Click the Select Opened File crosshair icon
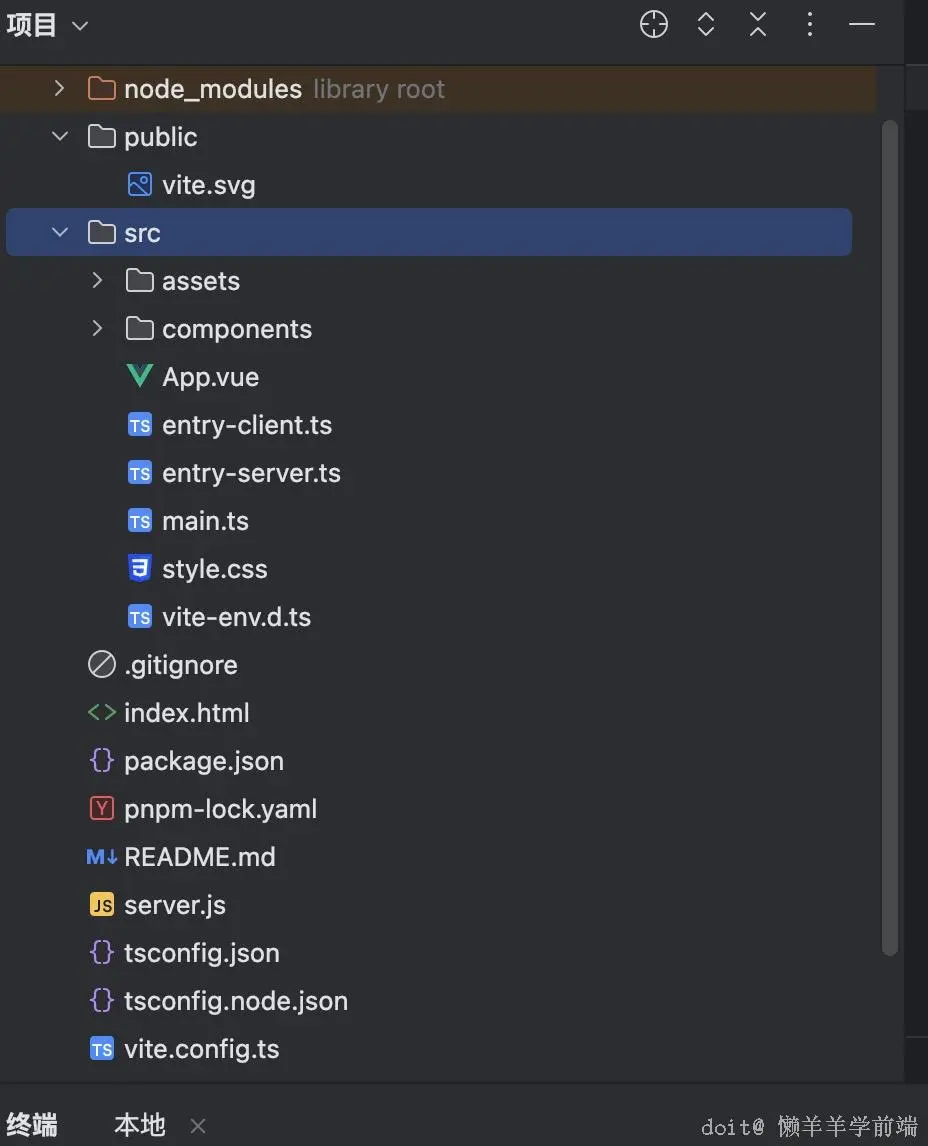 654,25
